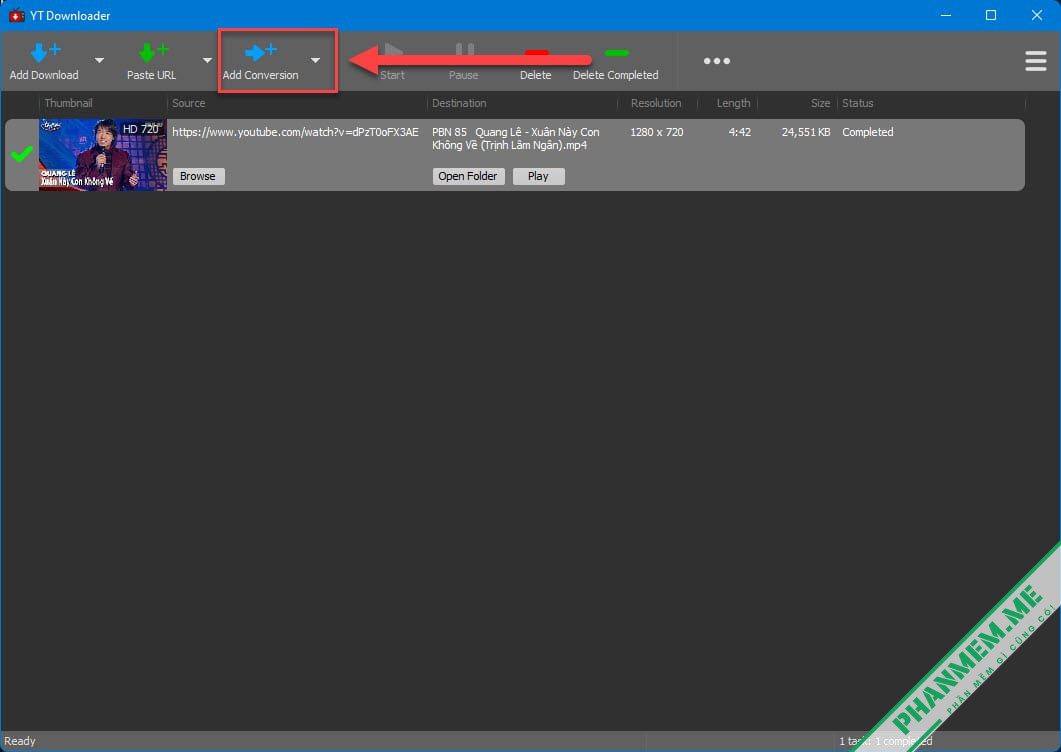The width and height of the screenshot is (1061, 752).
Task: Sort by the Length column header
Action: (733, 103)
